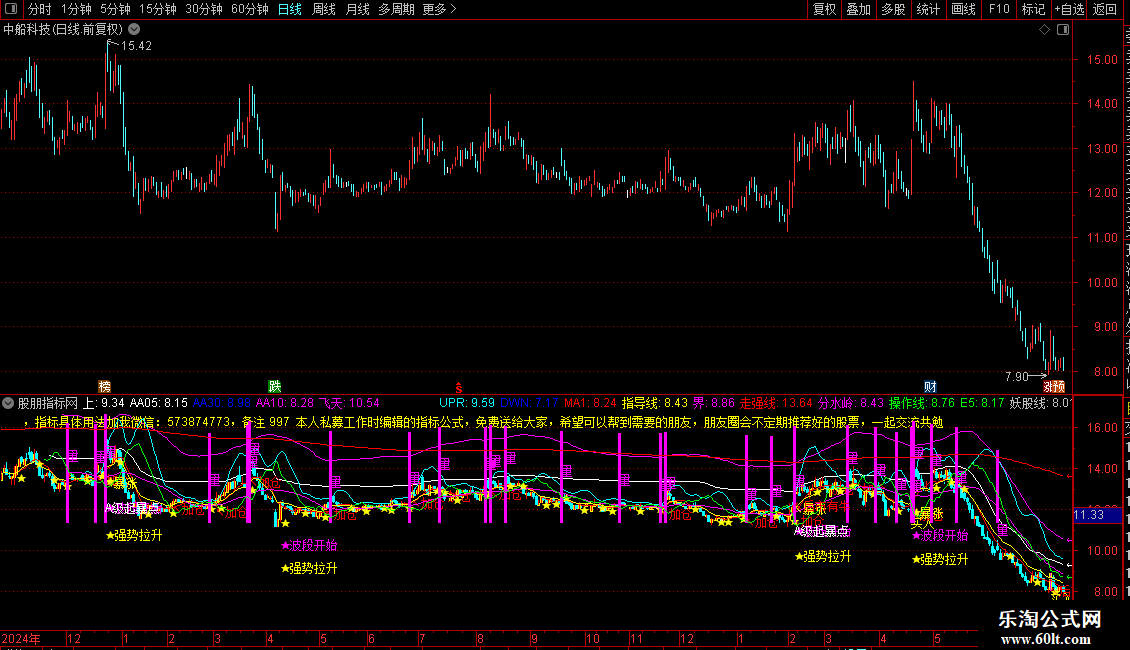Image resolution: width=1130 pixels, height=650 pixels.
Task: Toggle the right side panel icon
Action: 1063,30
